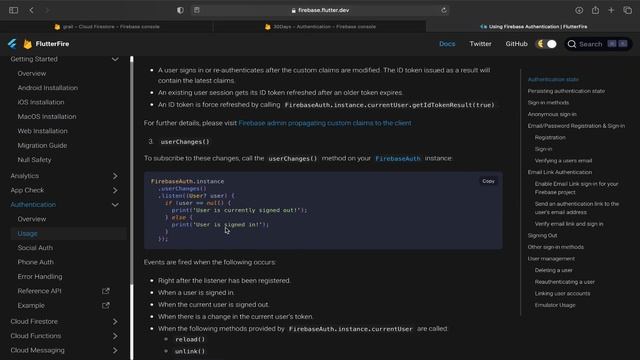Jump to Persisting authentication state in contents

(x=566, y=91)
